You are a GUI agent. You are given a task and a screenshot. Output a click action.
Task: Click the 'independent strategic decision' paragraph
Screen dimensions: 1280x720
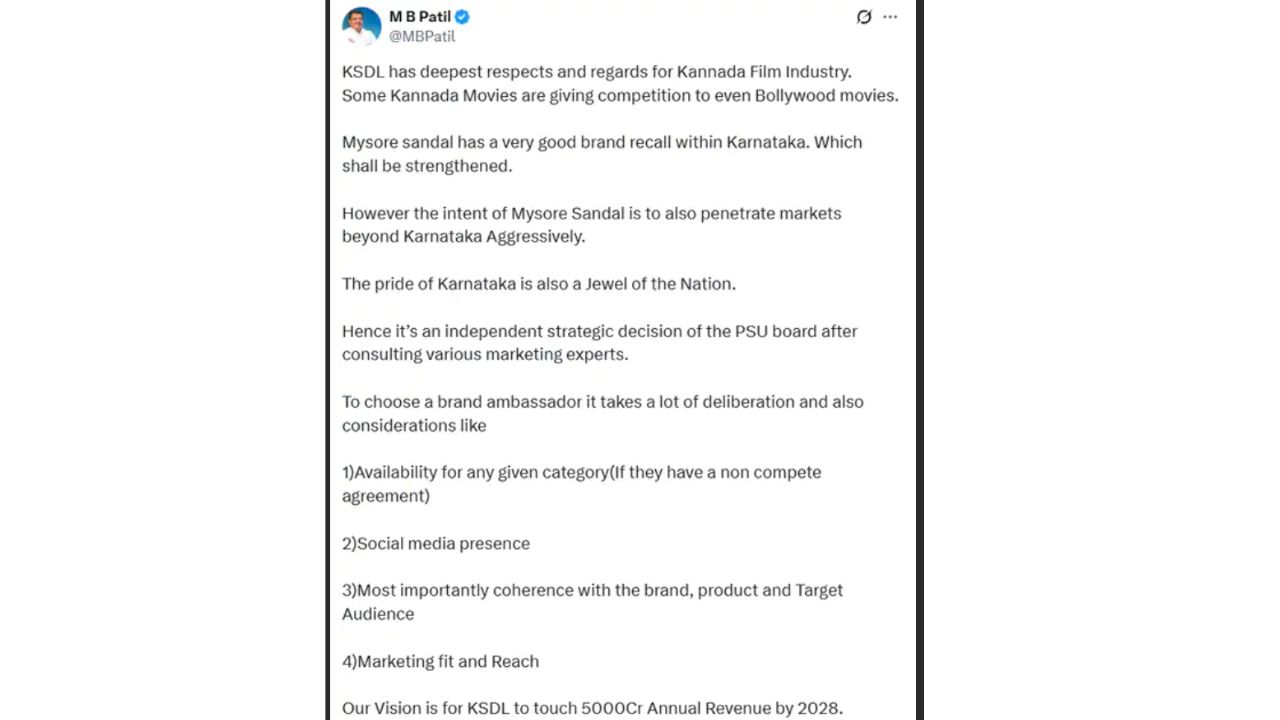(x=599, y=331)
